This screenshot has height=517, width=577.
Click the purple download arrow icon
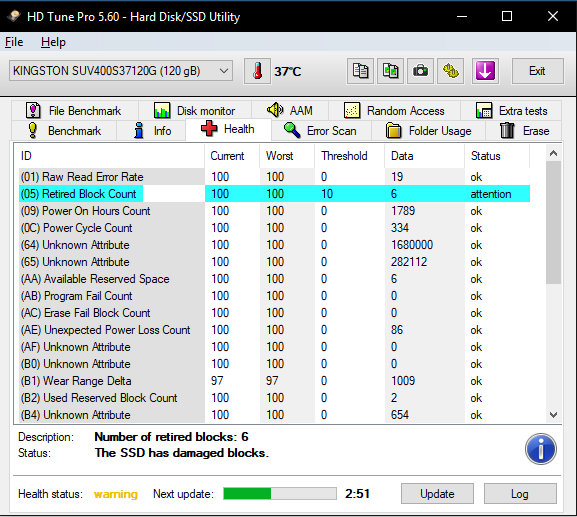485,71
